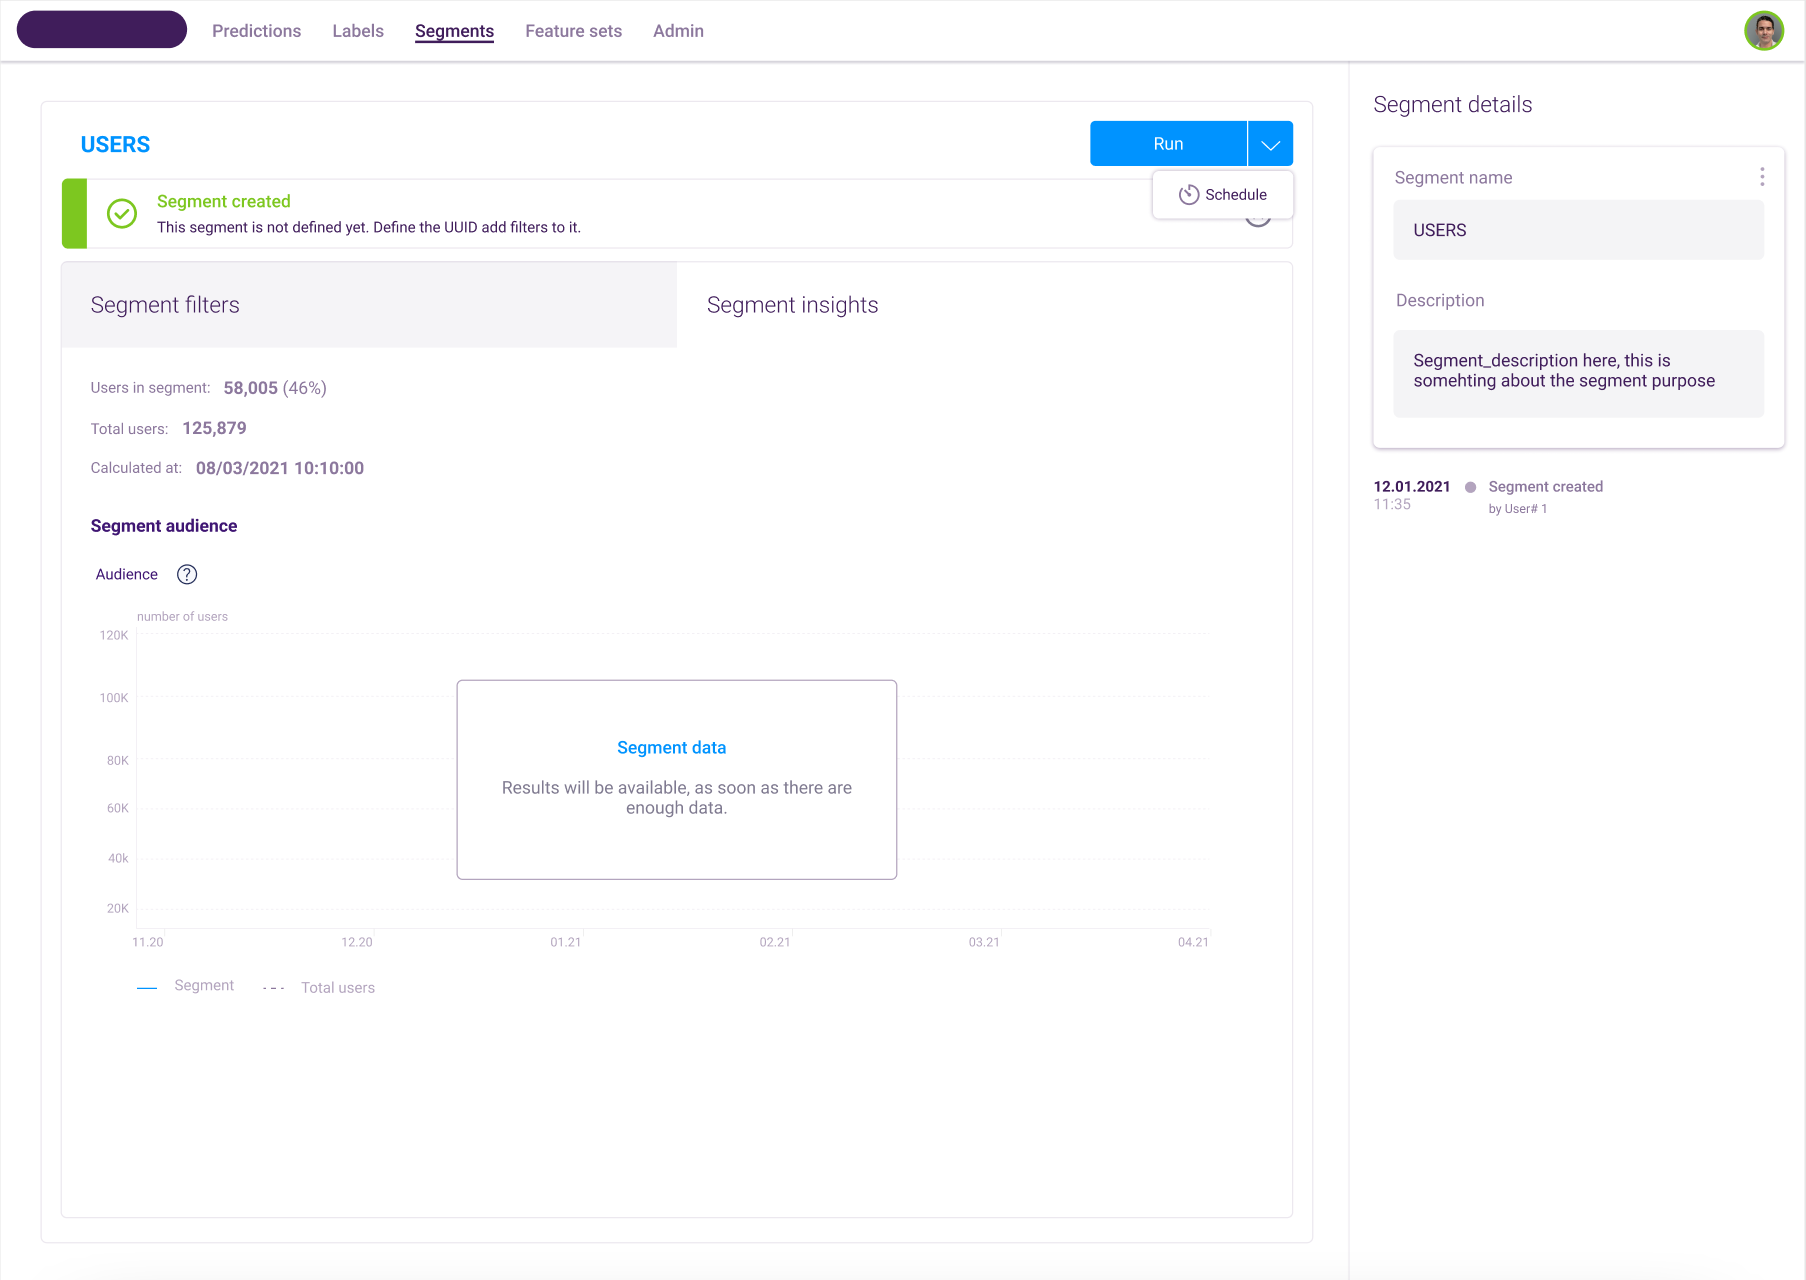The height and width of the screenshot is (1280, 1806).
Task: Click the Audience help question mark icon
Action: 187,574
